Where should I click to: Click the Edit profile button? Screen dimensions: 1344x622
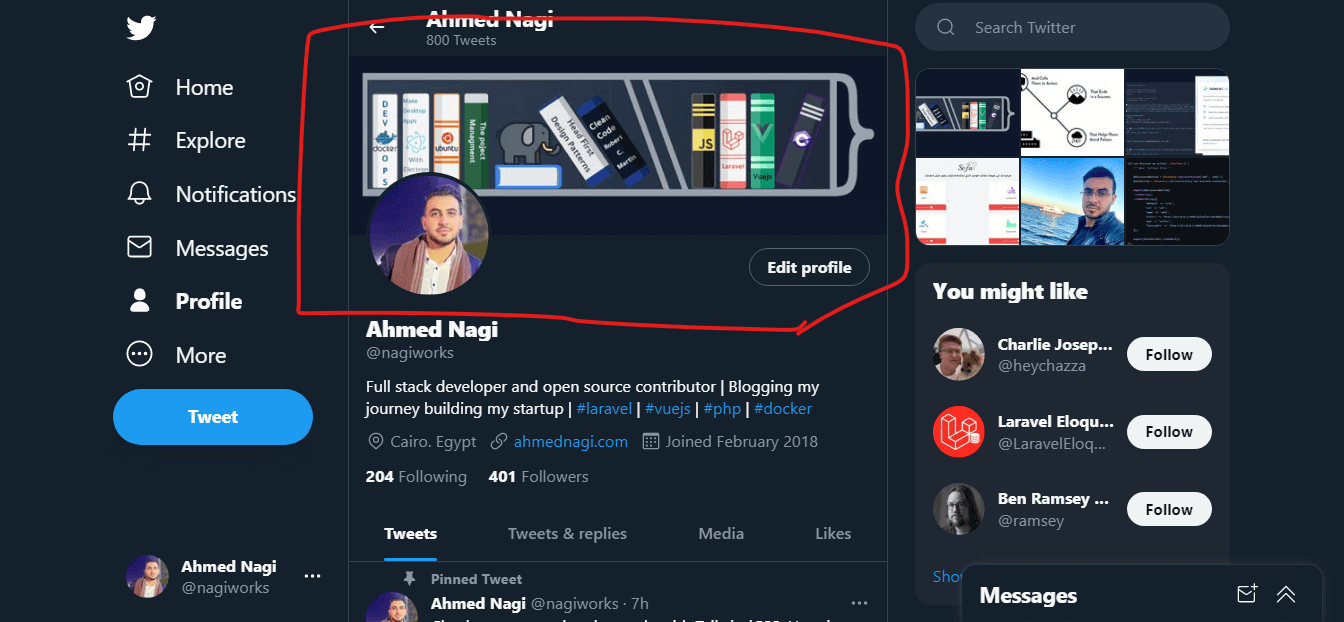809,267
